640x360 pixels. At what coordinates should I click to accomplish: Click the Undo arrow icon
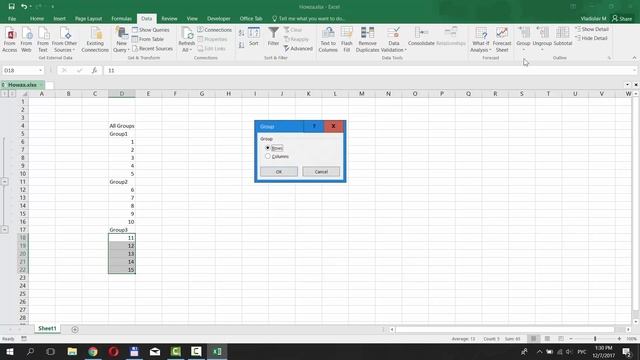click(24, 7)
